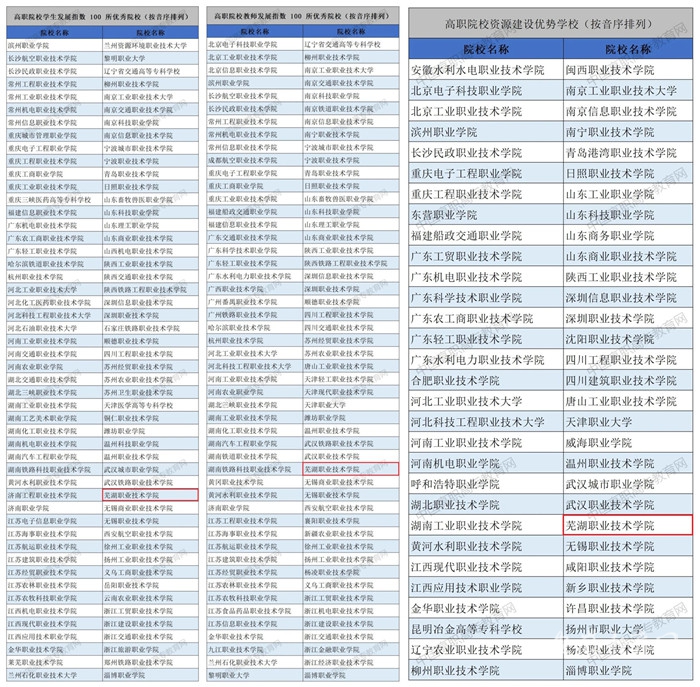The image size is (700, 687).
Task: Click 东营职业学院 in the resource table
Action: 486,215
